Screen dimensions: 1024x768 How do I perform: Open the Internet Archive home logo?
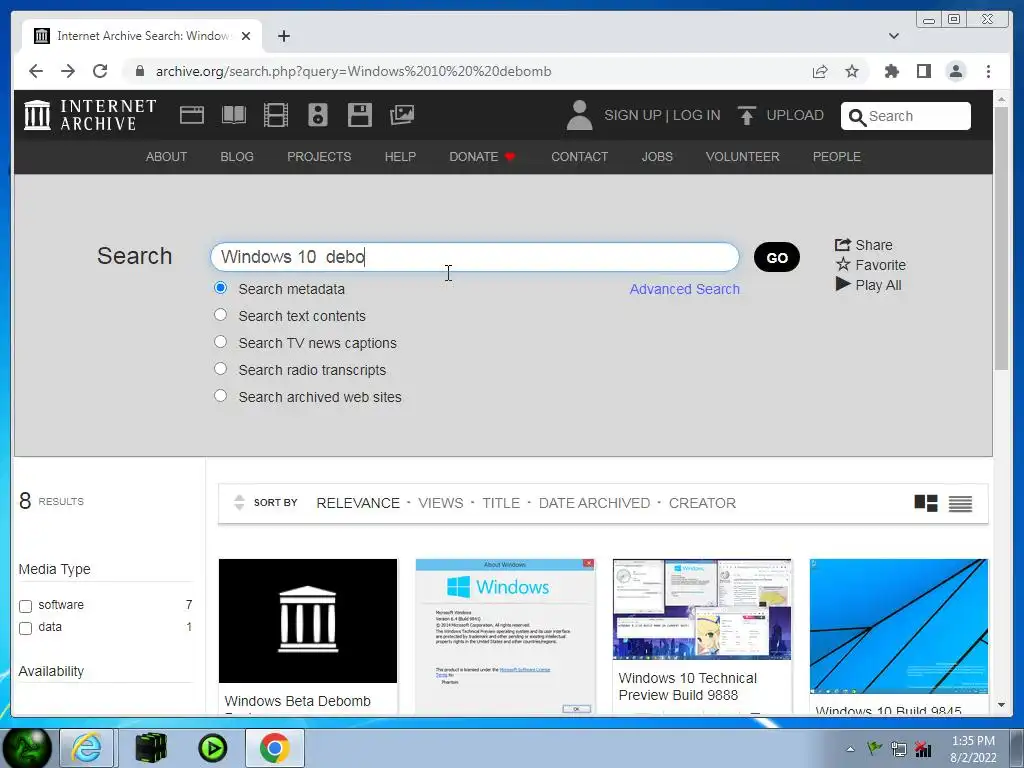point(89,115)
